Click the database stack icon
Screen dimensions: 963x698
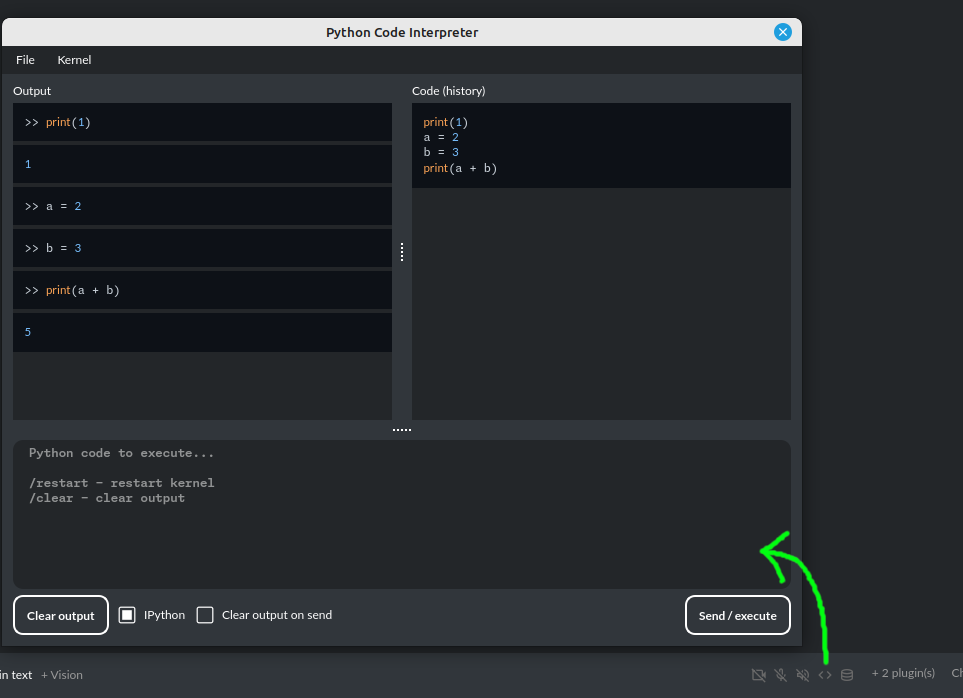point(847,675)
